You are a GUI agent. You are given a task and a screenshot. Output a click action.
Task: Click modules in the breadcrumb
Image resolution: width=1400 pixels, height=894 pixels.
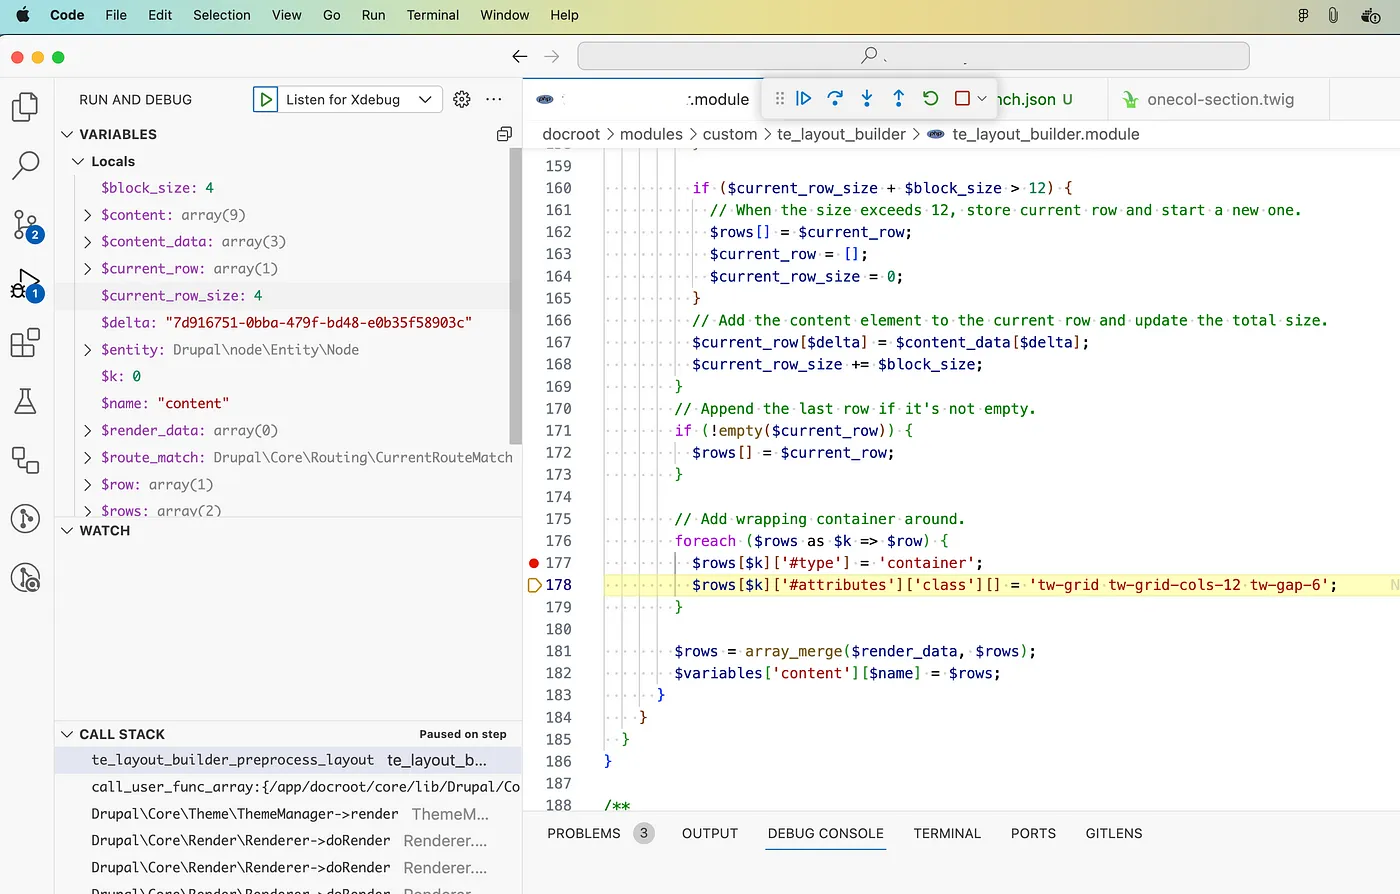(651, 134)
